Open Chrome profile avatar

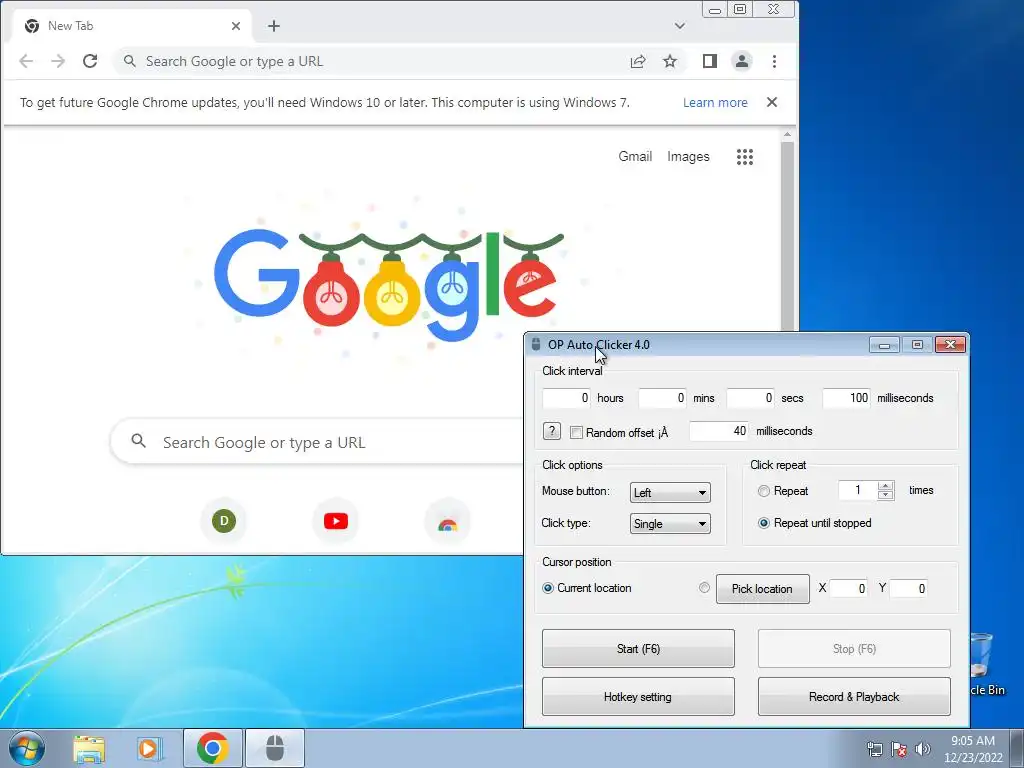742,61
